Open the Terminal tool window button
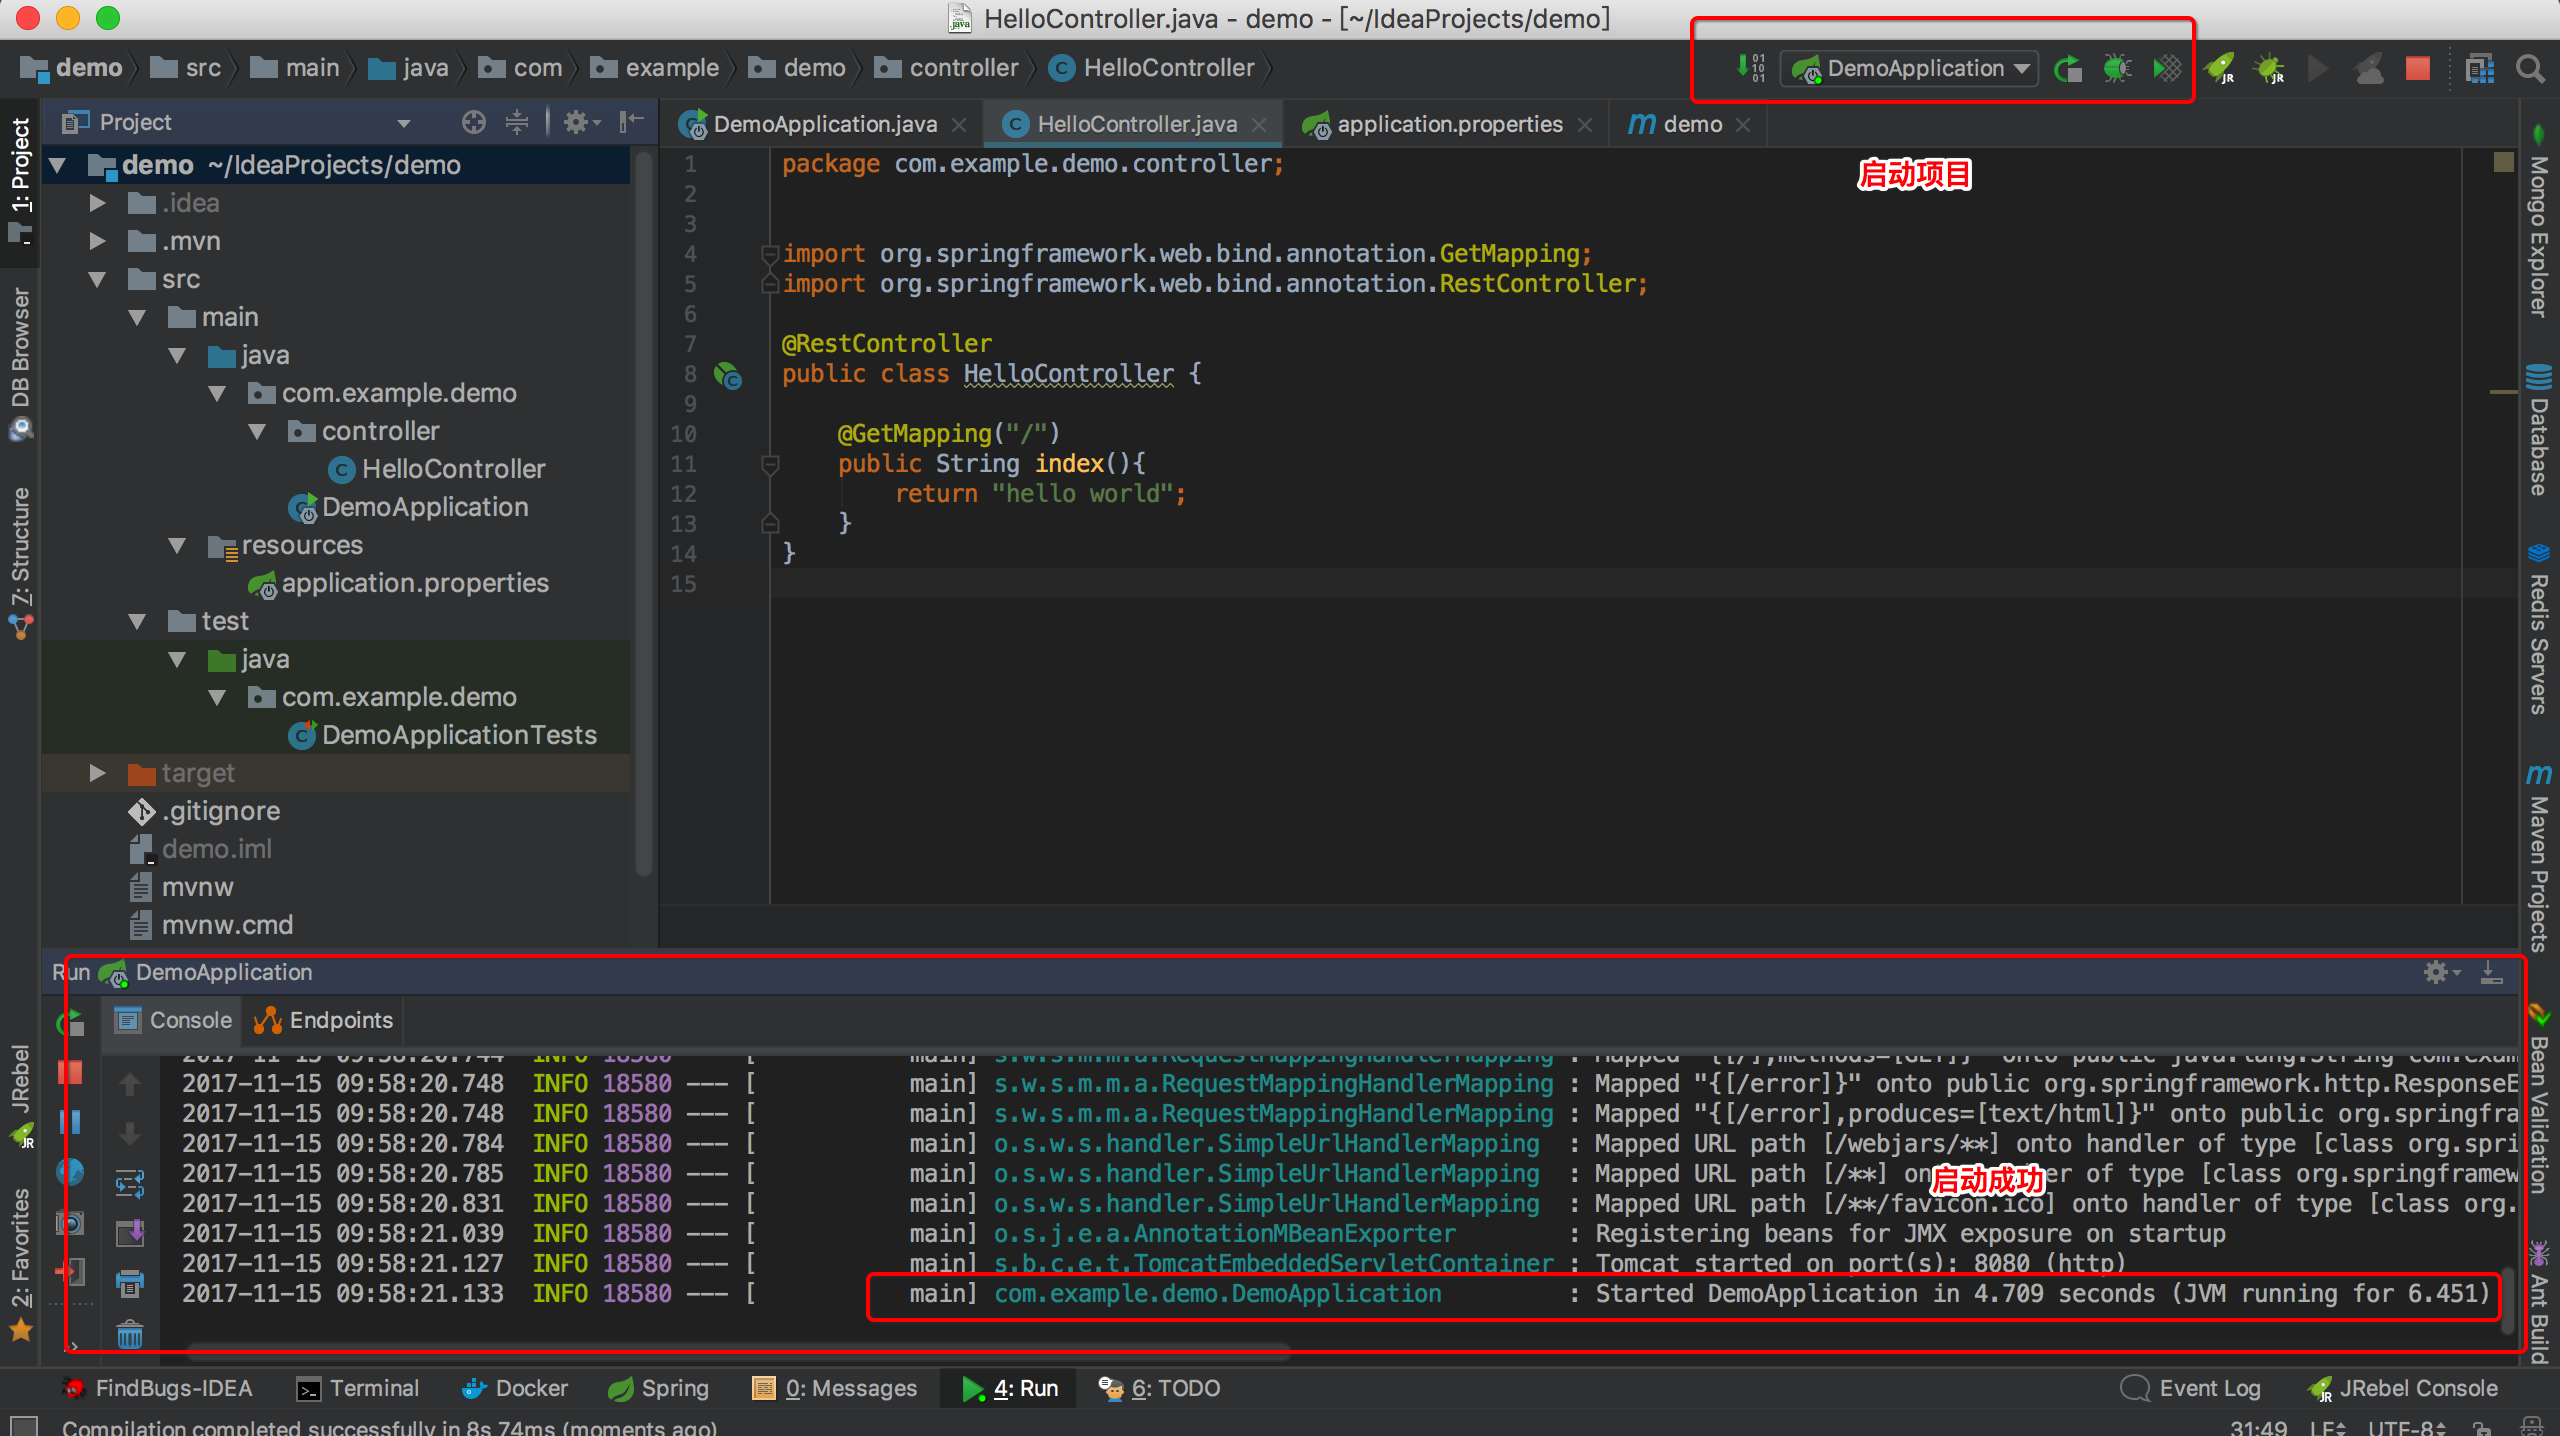 [358, 1388]
